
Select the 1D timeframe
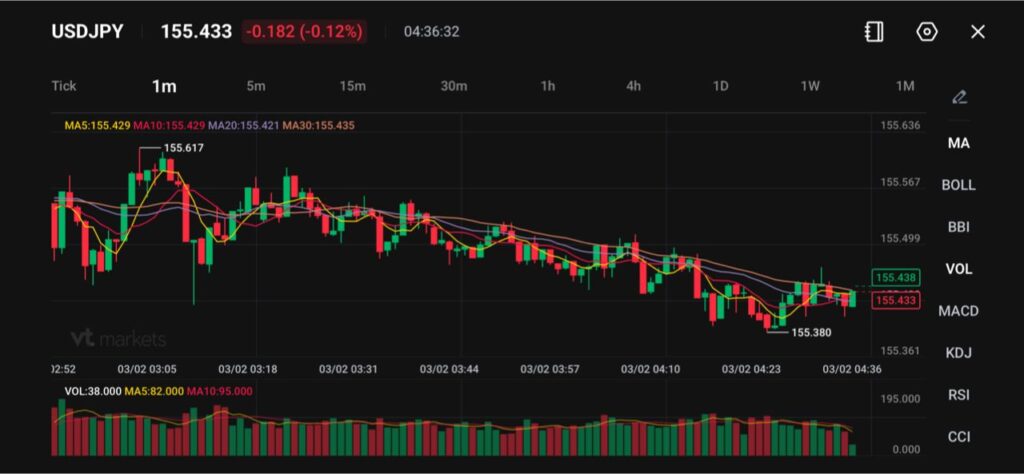[720, 86]
